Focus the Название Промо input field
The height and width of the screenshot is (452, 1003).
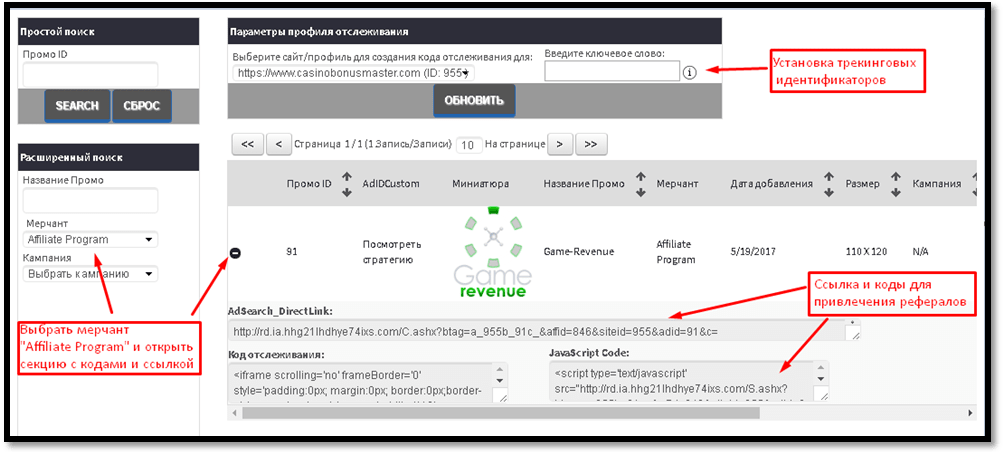point(90,201)
